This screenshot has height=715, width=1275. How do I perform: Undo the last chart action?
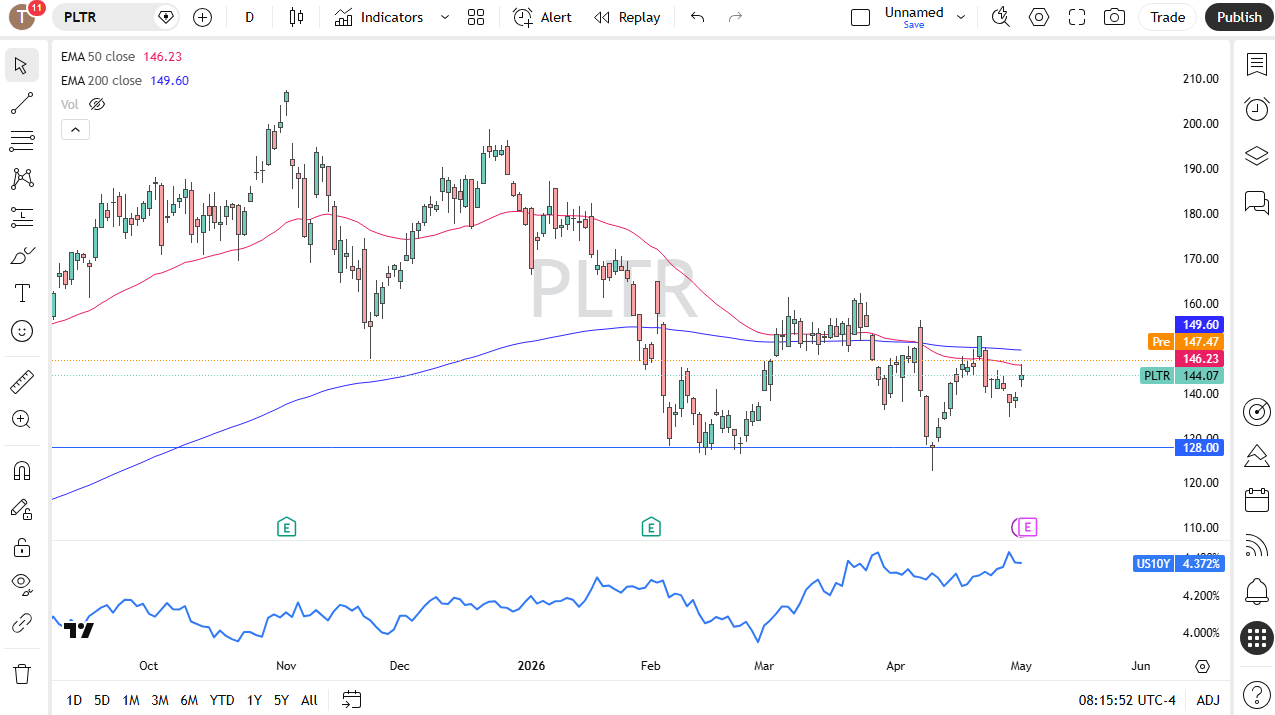tap(698, 17)
